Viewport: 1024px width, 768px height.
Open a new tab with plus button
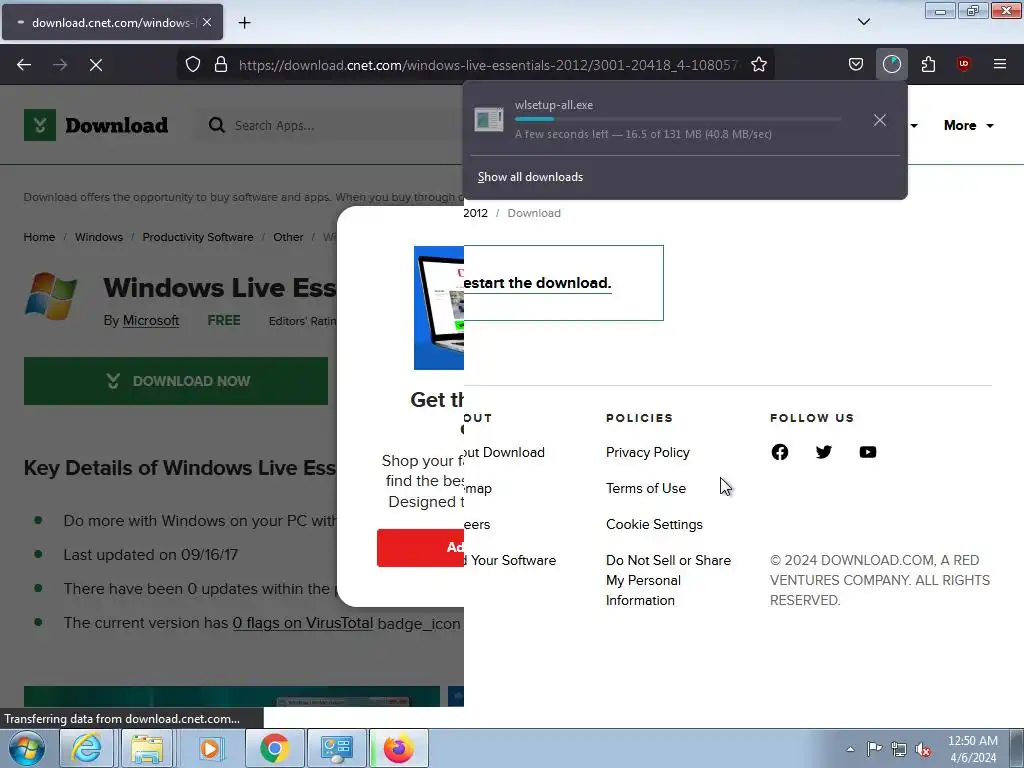[x=244, y=23]
